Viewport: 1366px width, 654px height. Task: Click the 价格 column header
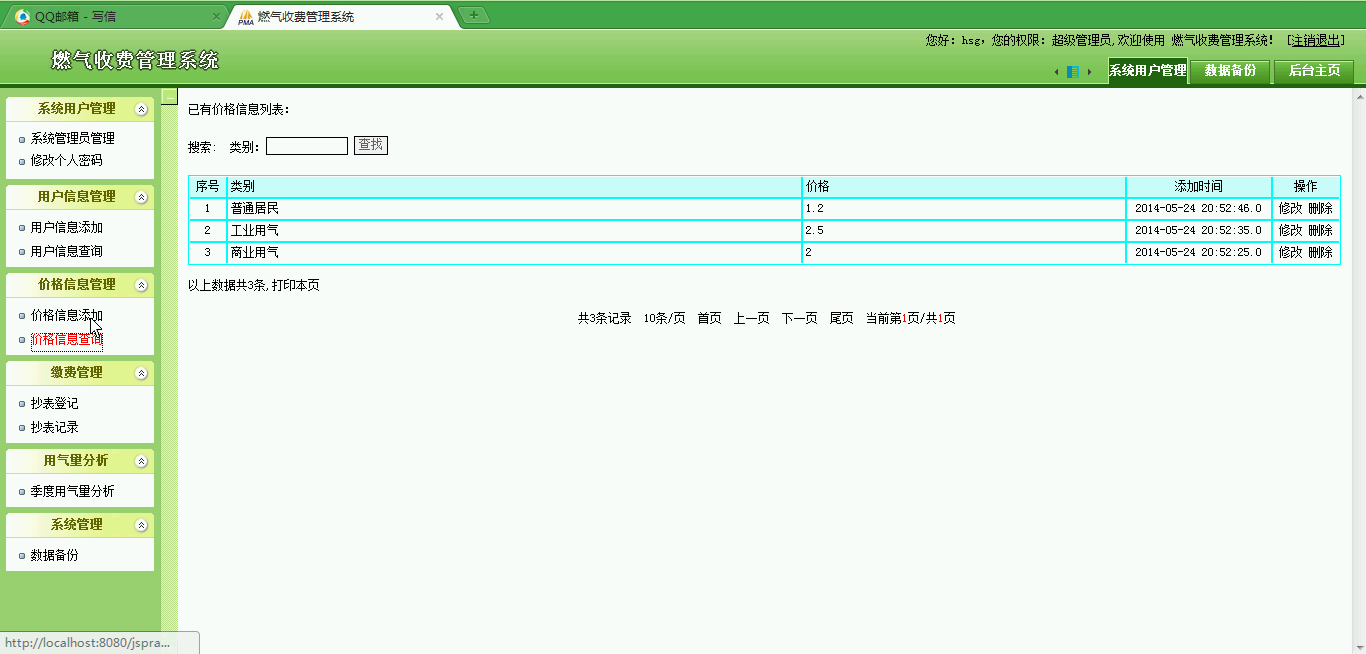[x=964, y=187]
